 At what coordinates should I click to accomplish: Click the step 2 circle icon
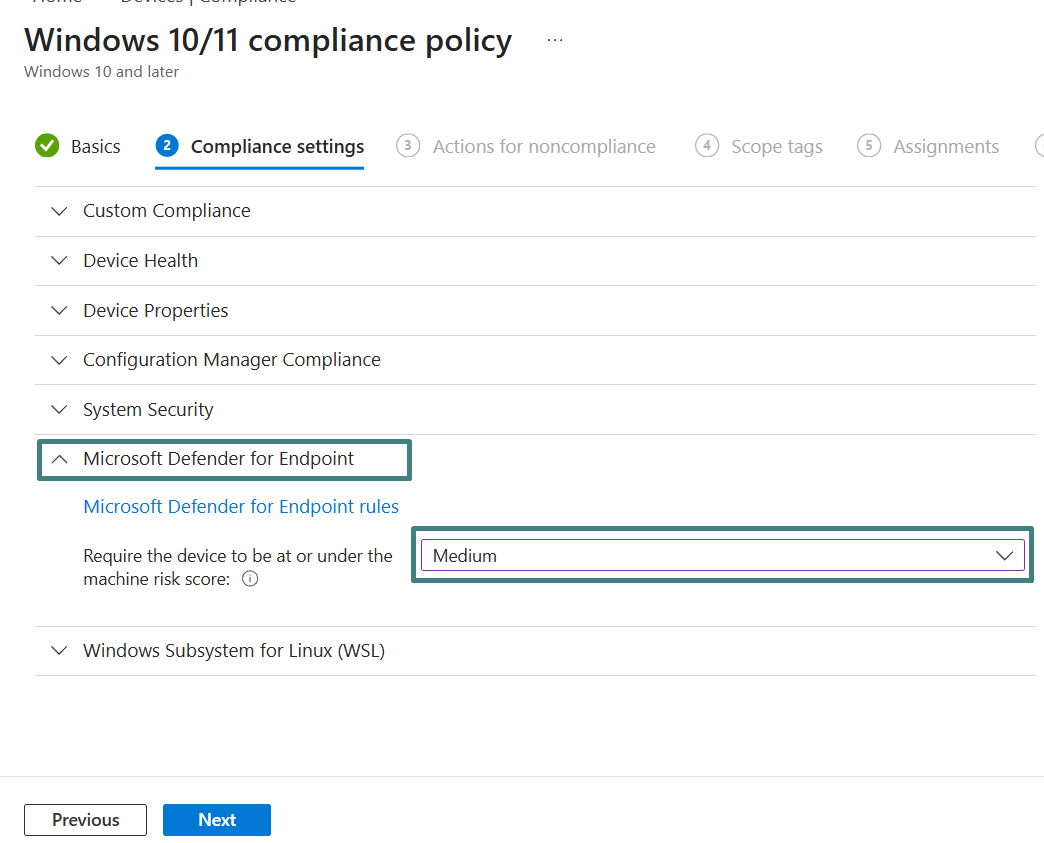pyautogui.click(x=167, y=146)
